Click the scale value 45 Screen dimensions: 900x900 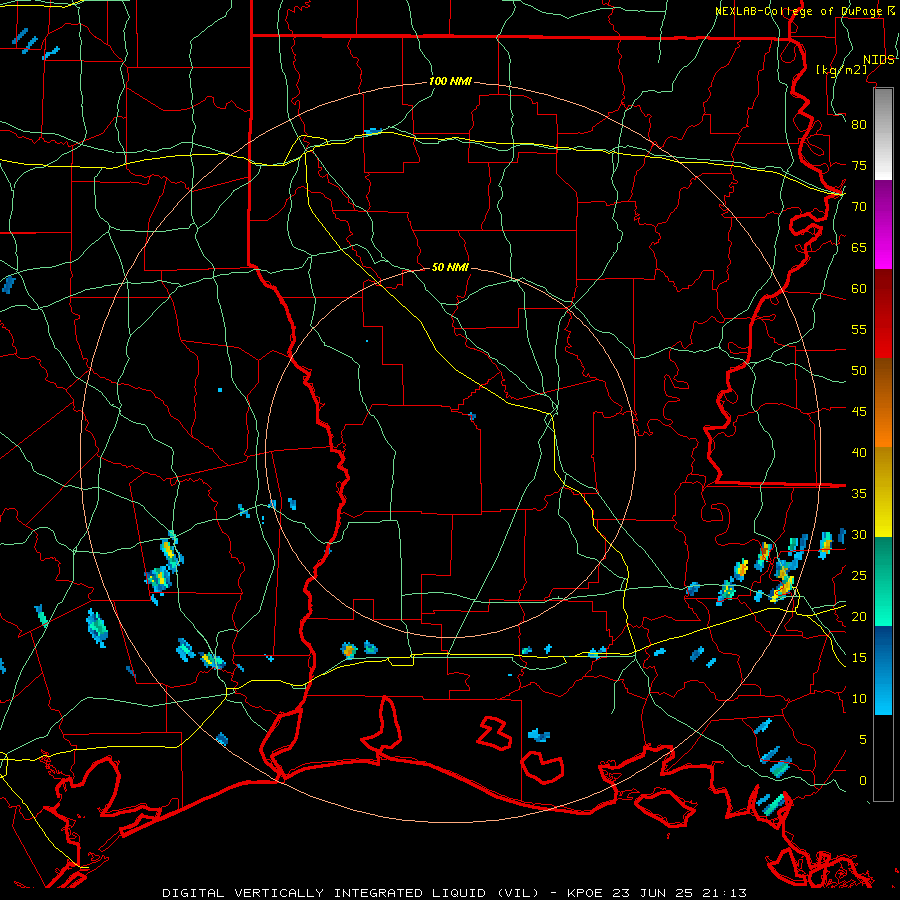[x=859, y=412]
